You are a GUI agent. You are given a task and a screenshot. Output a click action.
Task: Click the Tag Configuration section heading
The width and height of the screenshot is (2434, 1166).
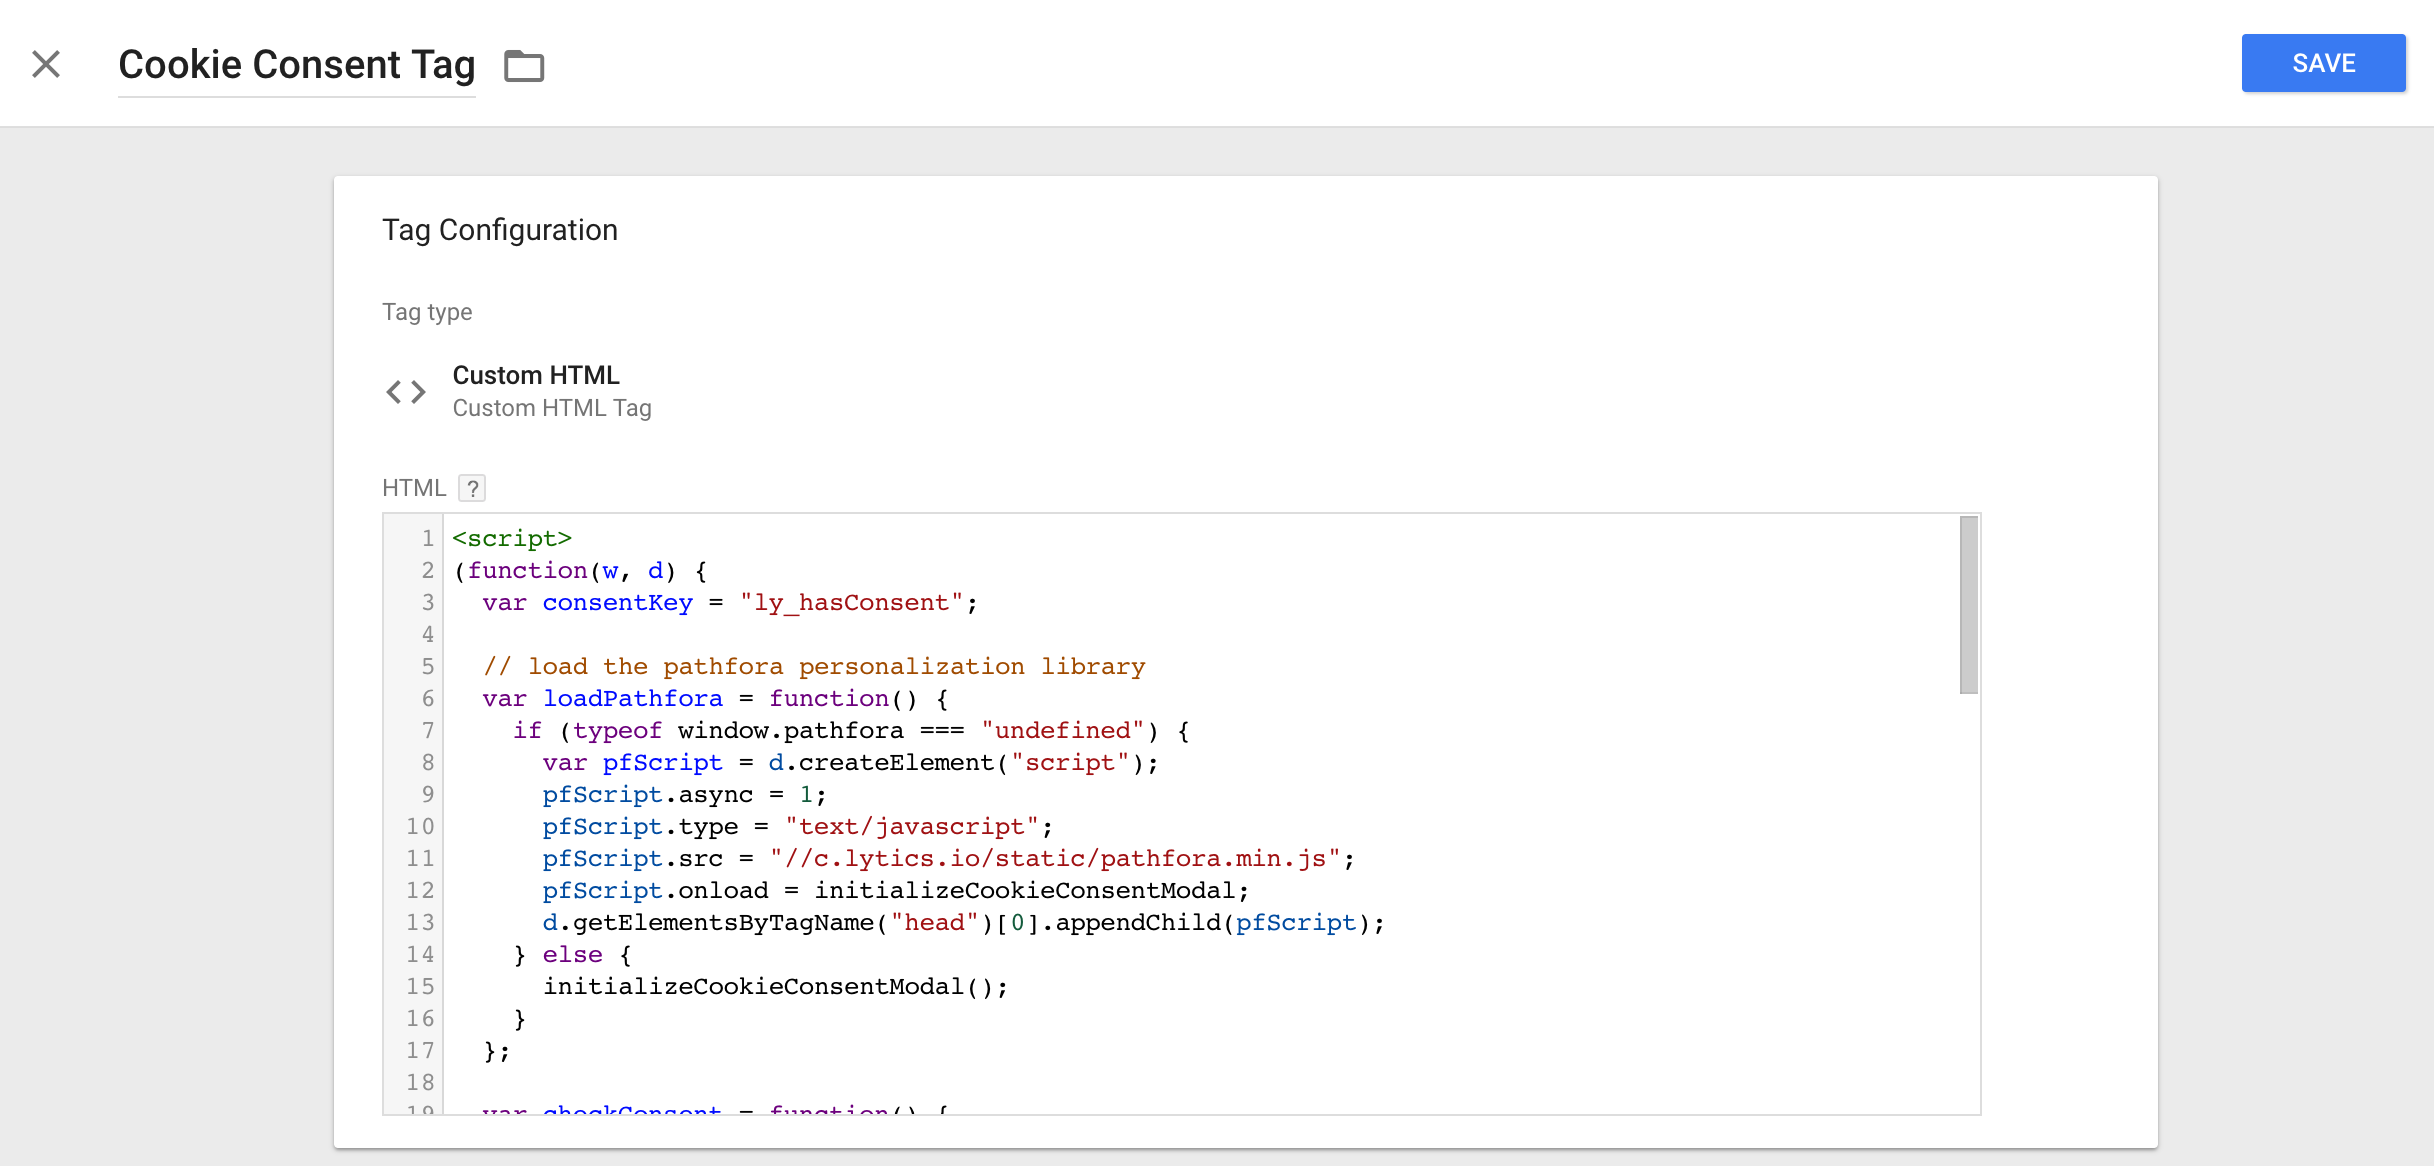point(500,230)
